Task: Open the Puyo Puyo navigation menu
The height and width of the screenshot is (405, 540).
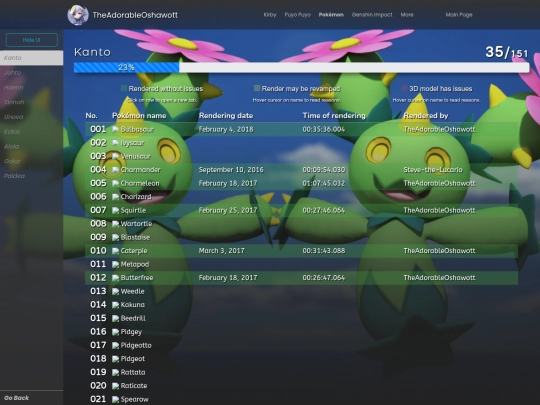Action: click(x=298, y=15)
